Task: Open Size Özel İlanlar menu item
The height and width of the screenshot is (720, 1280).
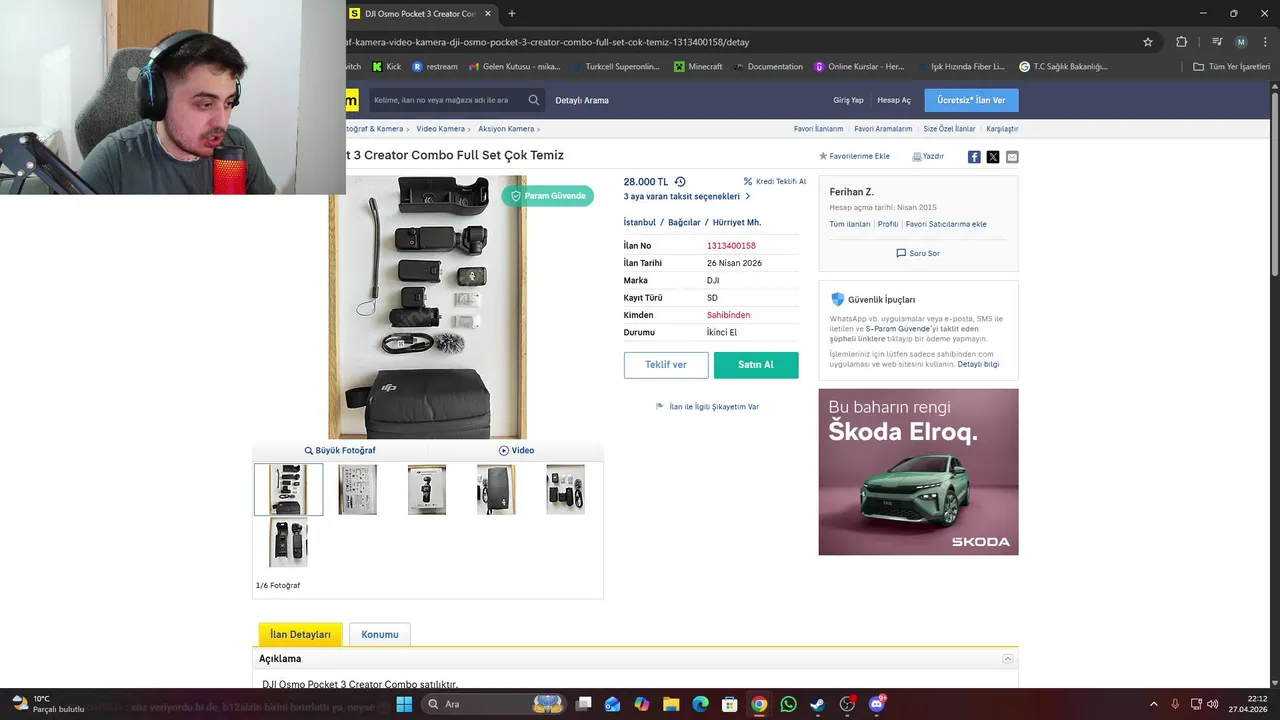Action: [x=949, y=129]
